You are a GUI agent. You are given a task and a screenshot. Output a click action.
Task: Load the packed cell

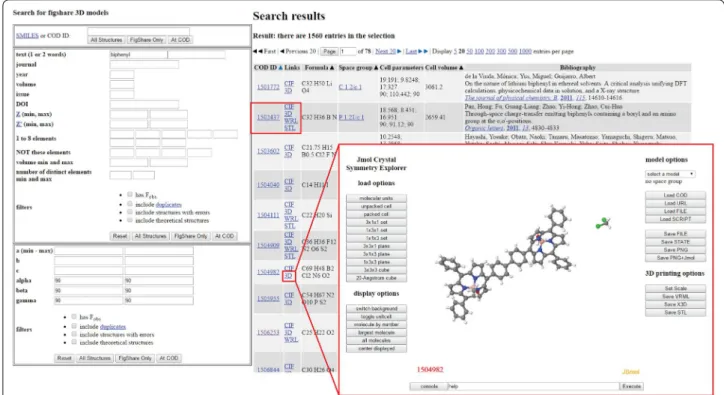tap(376, 214)
